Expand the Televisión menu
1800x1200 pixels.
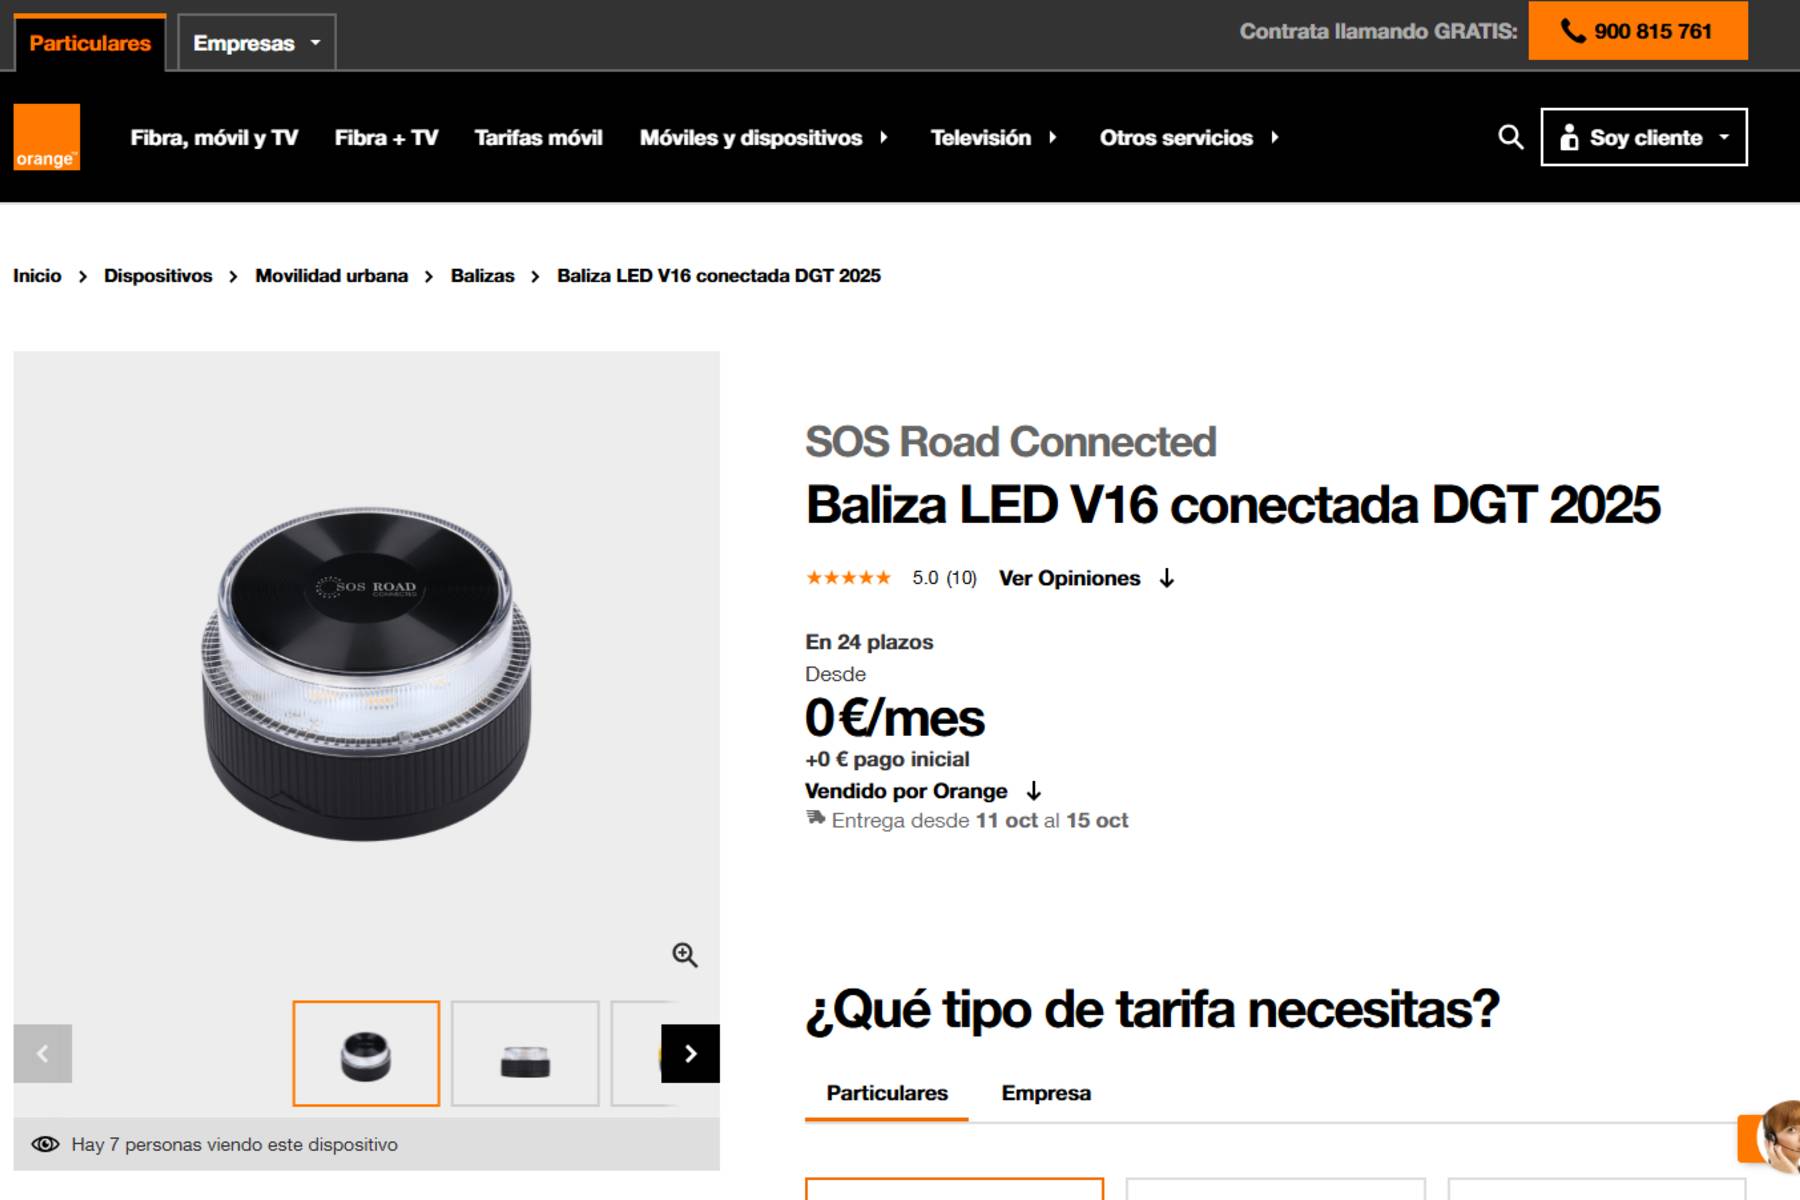click(993, 138)
